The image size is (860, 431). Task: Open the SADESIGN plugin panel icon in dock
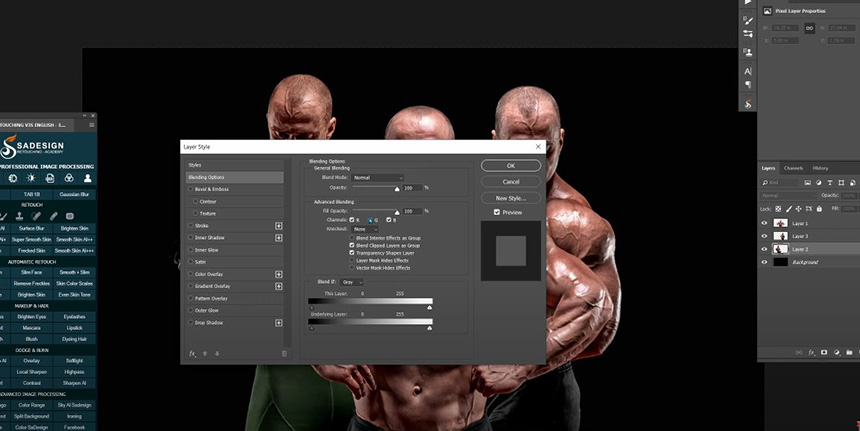point(748,104)
